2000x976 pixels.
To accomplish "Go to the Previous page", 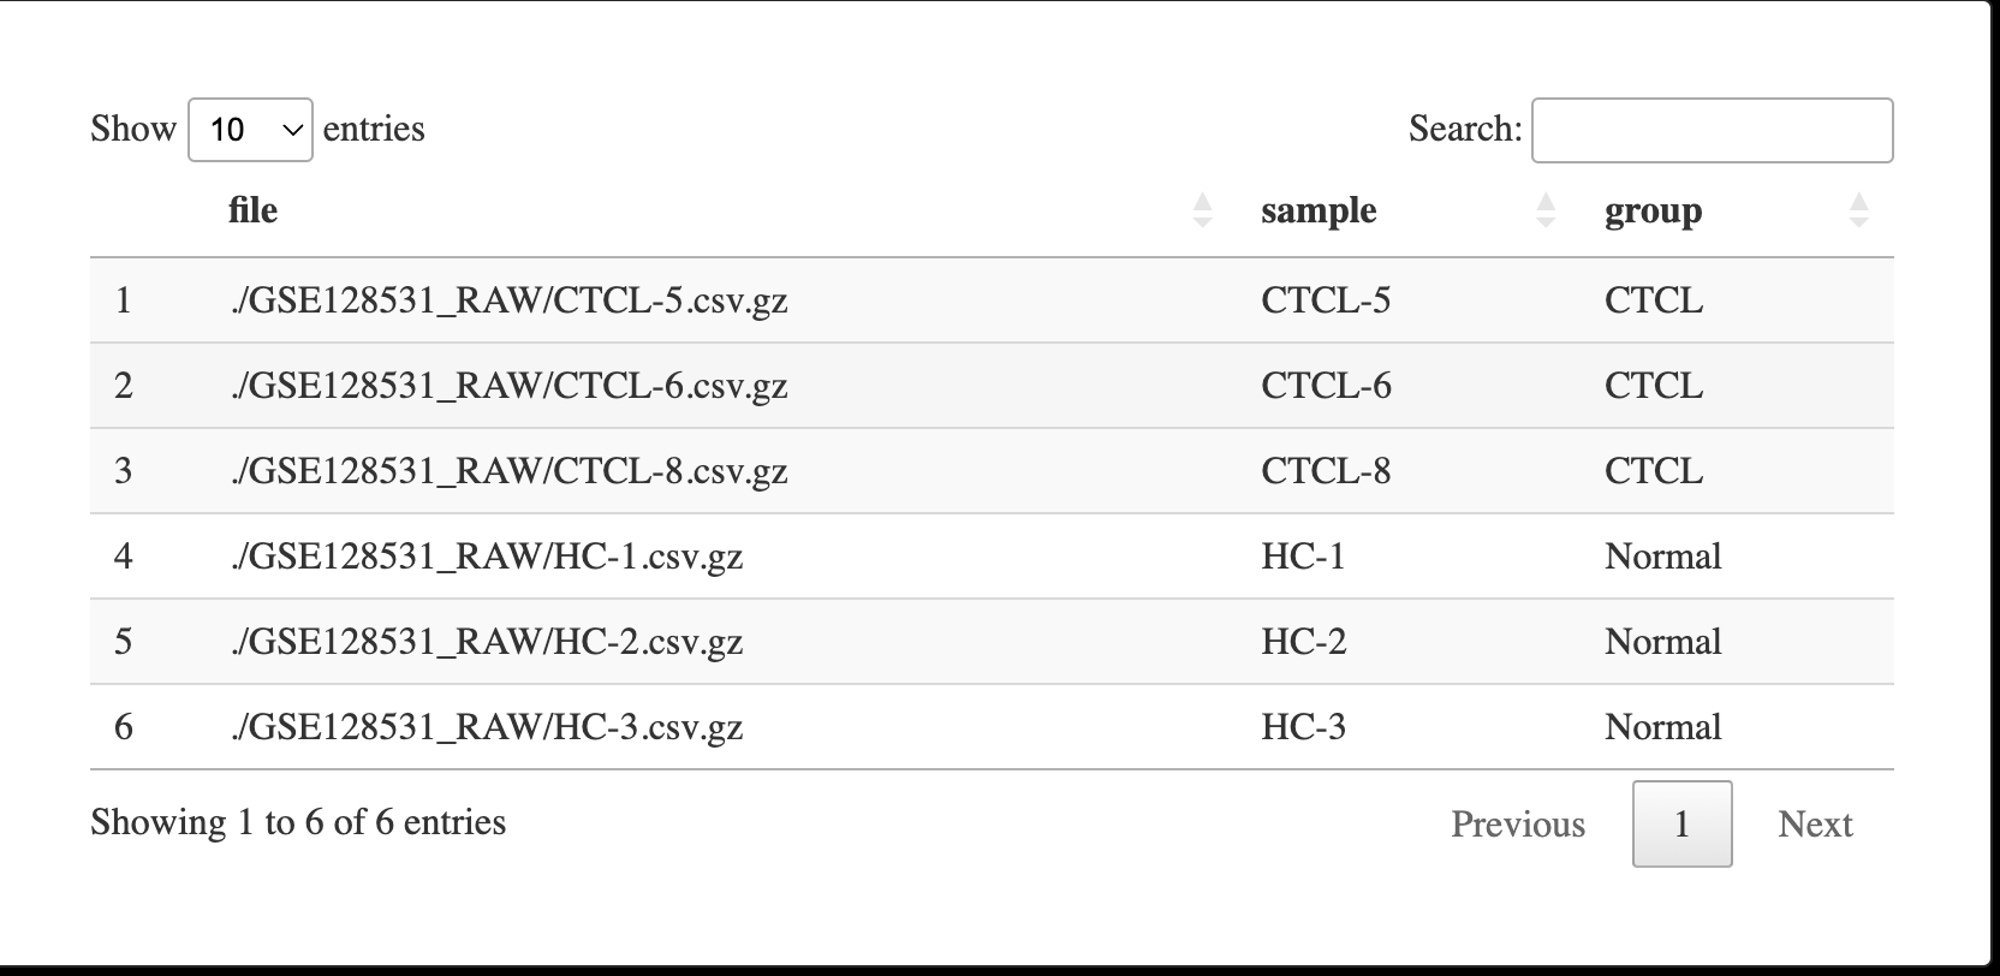I will pyautogui.click(x=1518, y=824).
